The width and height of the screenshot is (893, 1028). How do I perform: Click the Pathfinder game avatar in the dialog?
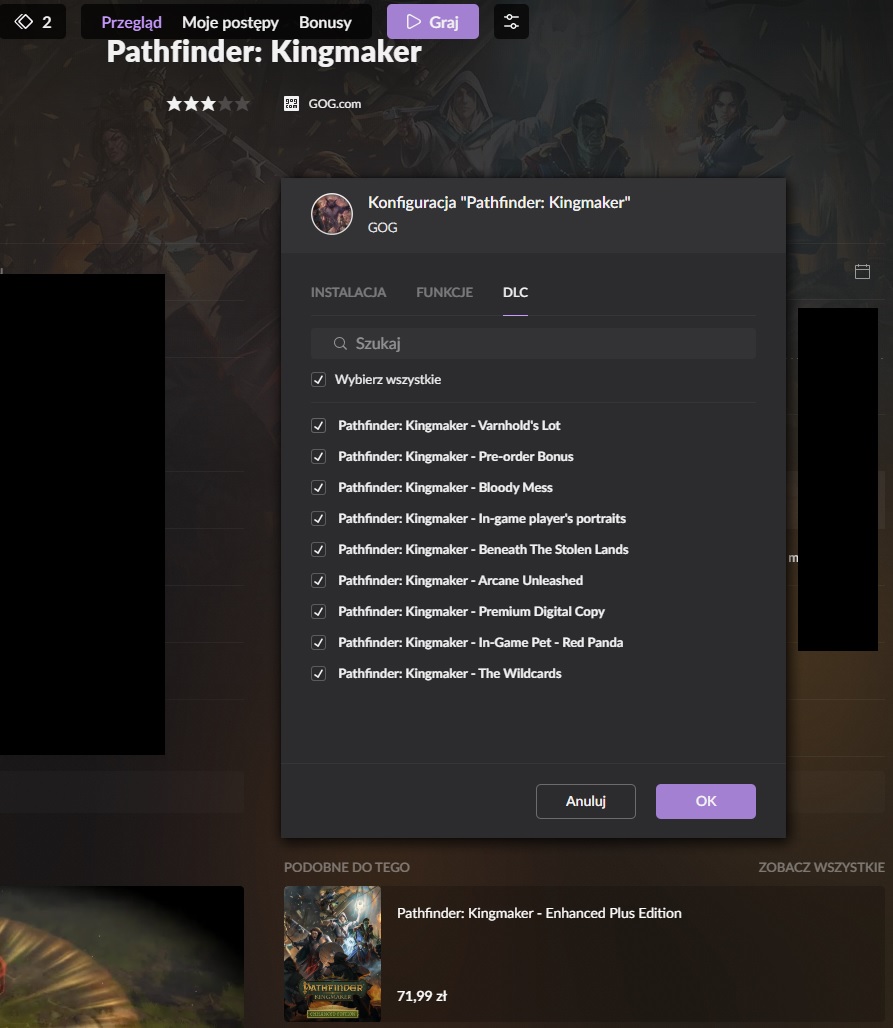(332, 214)
